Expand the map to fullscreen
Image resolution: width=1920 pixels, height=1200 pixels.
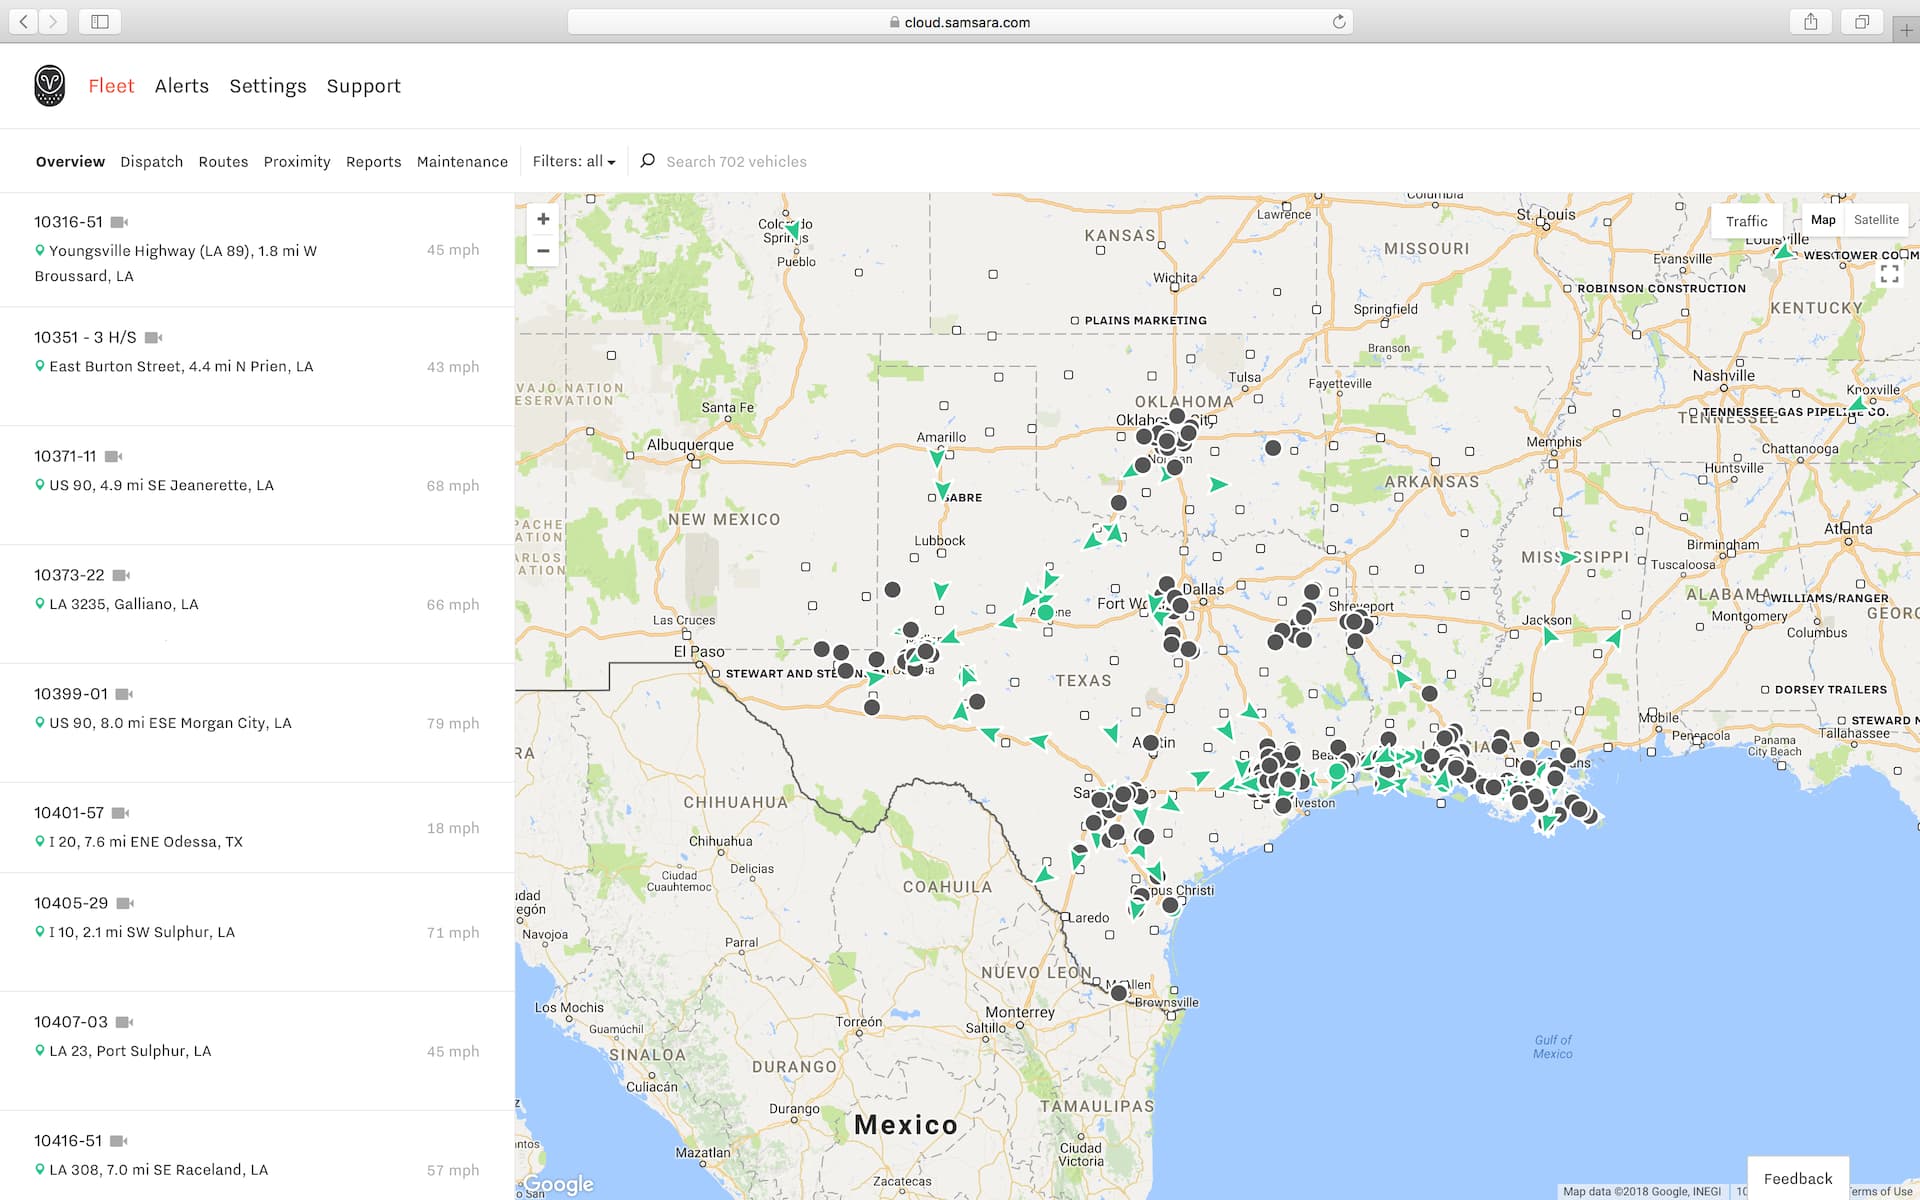point(1891,273)
